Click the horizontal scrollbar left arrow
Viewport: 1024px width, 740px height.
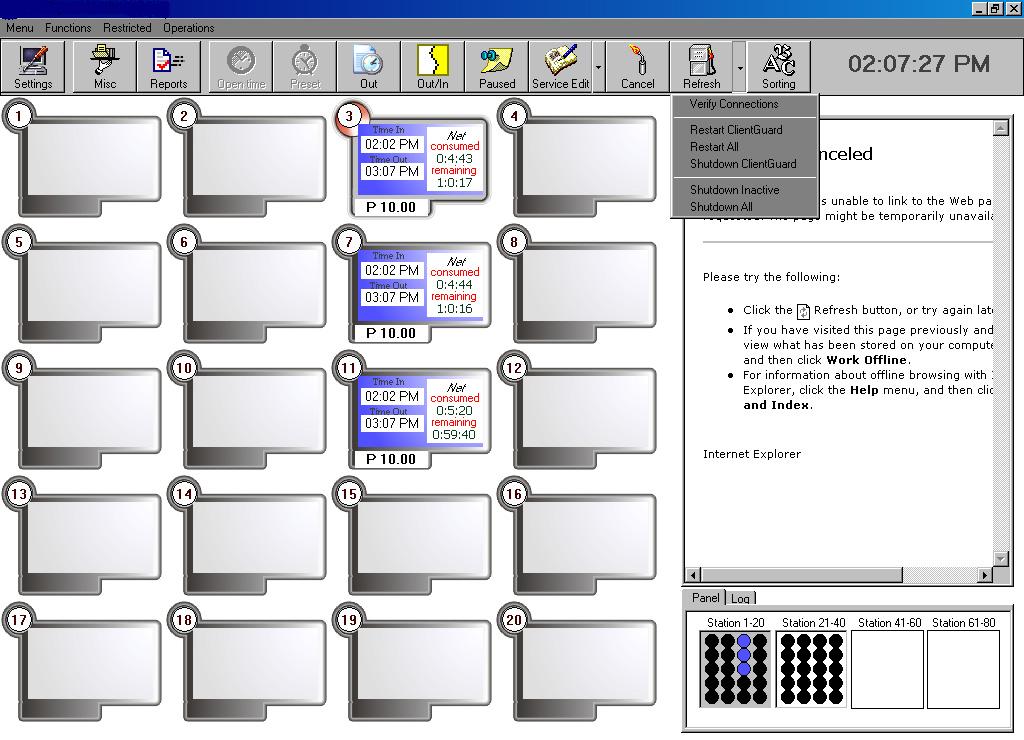(x=693, y=575)
